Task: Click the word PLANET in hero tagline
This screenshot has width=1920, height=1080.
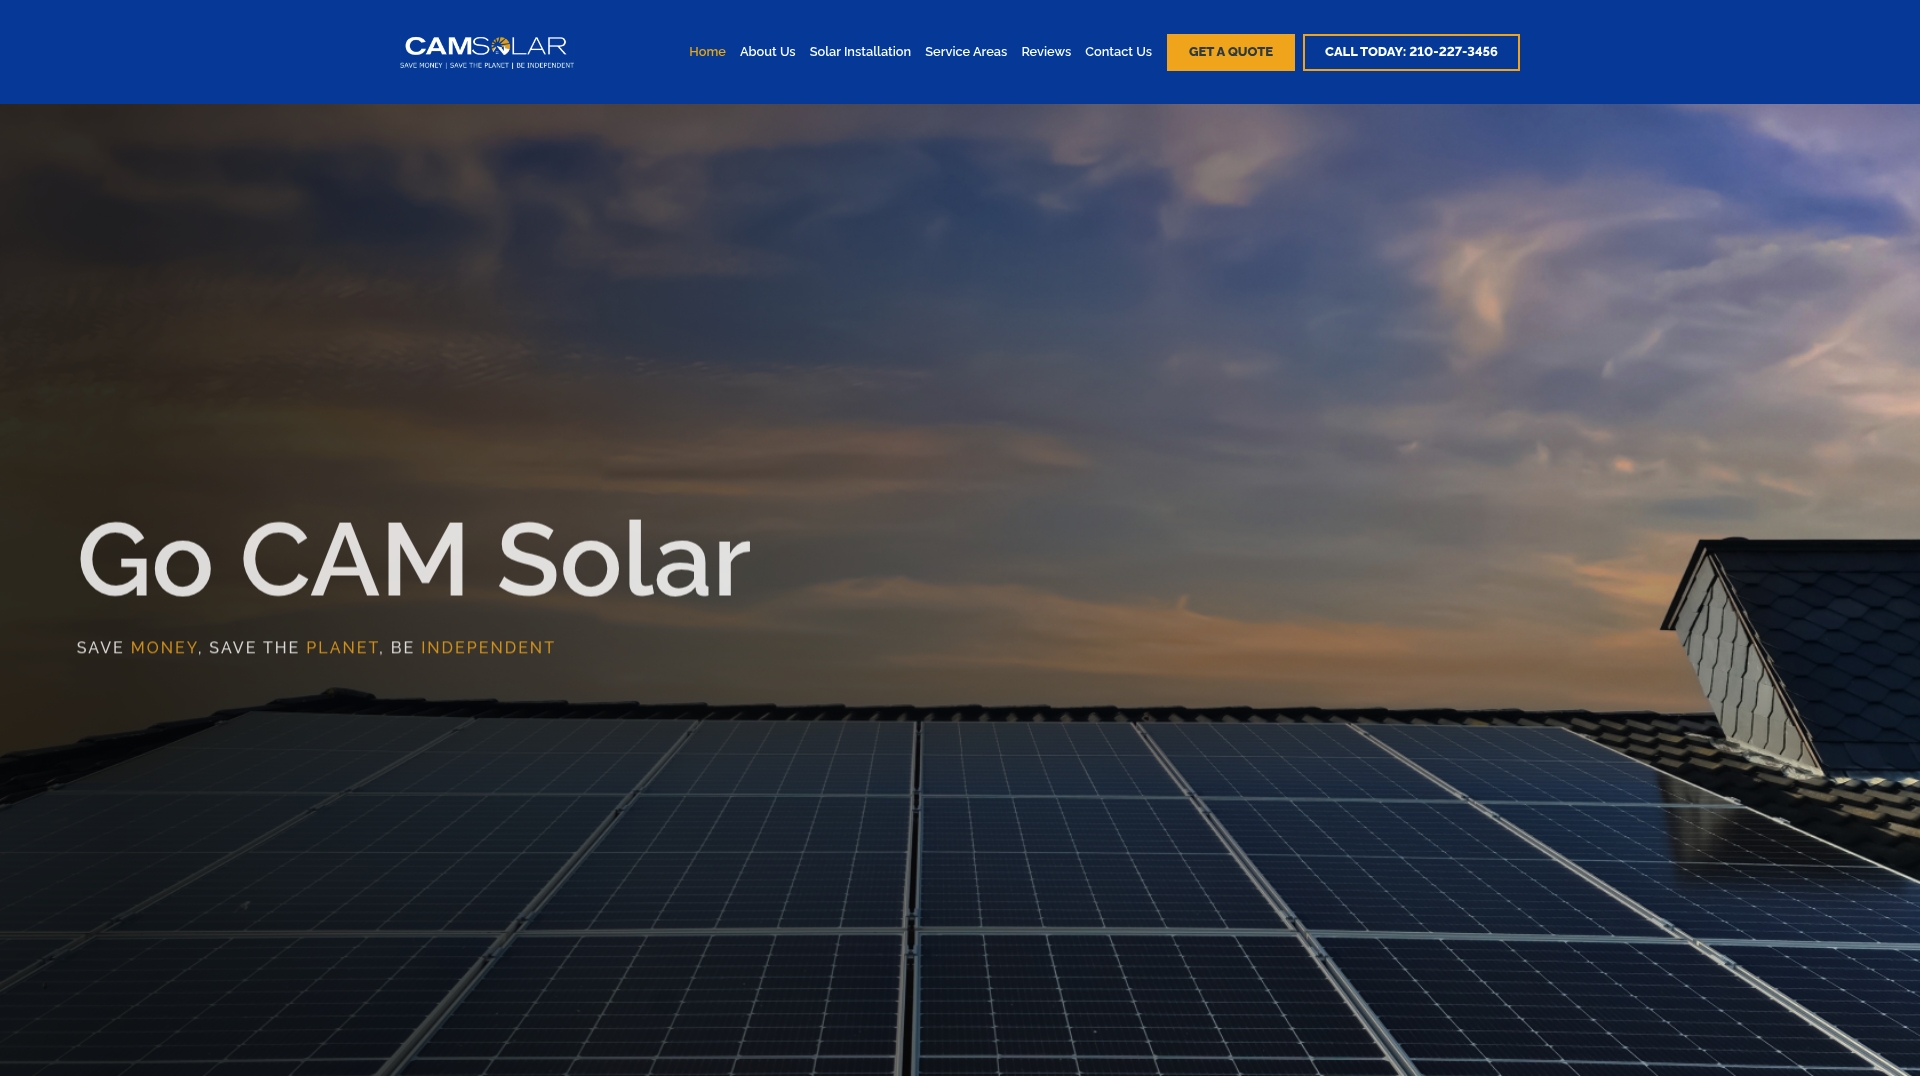Action: click(342, 648)
